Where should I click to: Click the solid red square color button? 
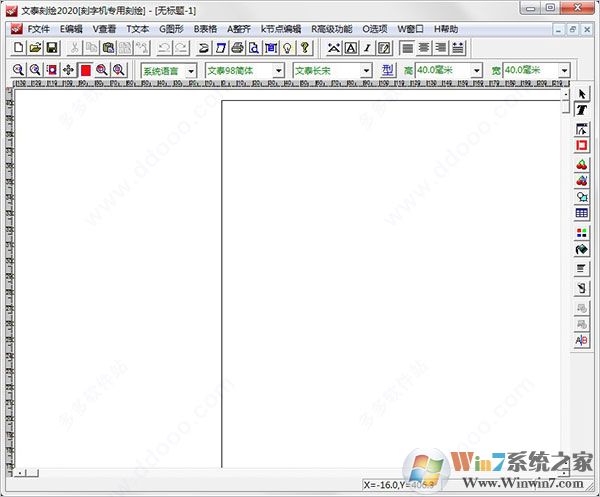point(86,70)
